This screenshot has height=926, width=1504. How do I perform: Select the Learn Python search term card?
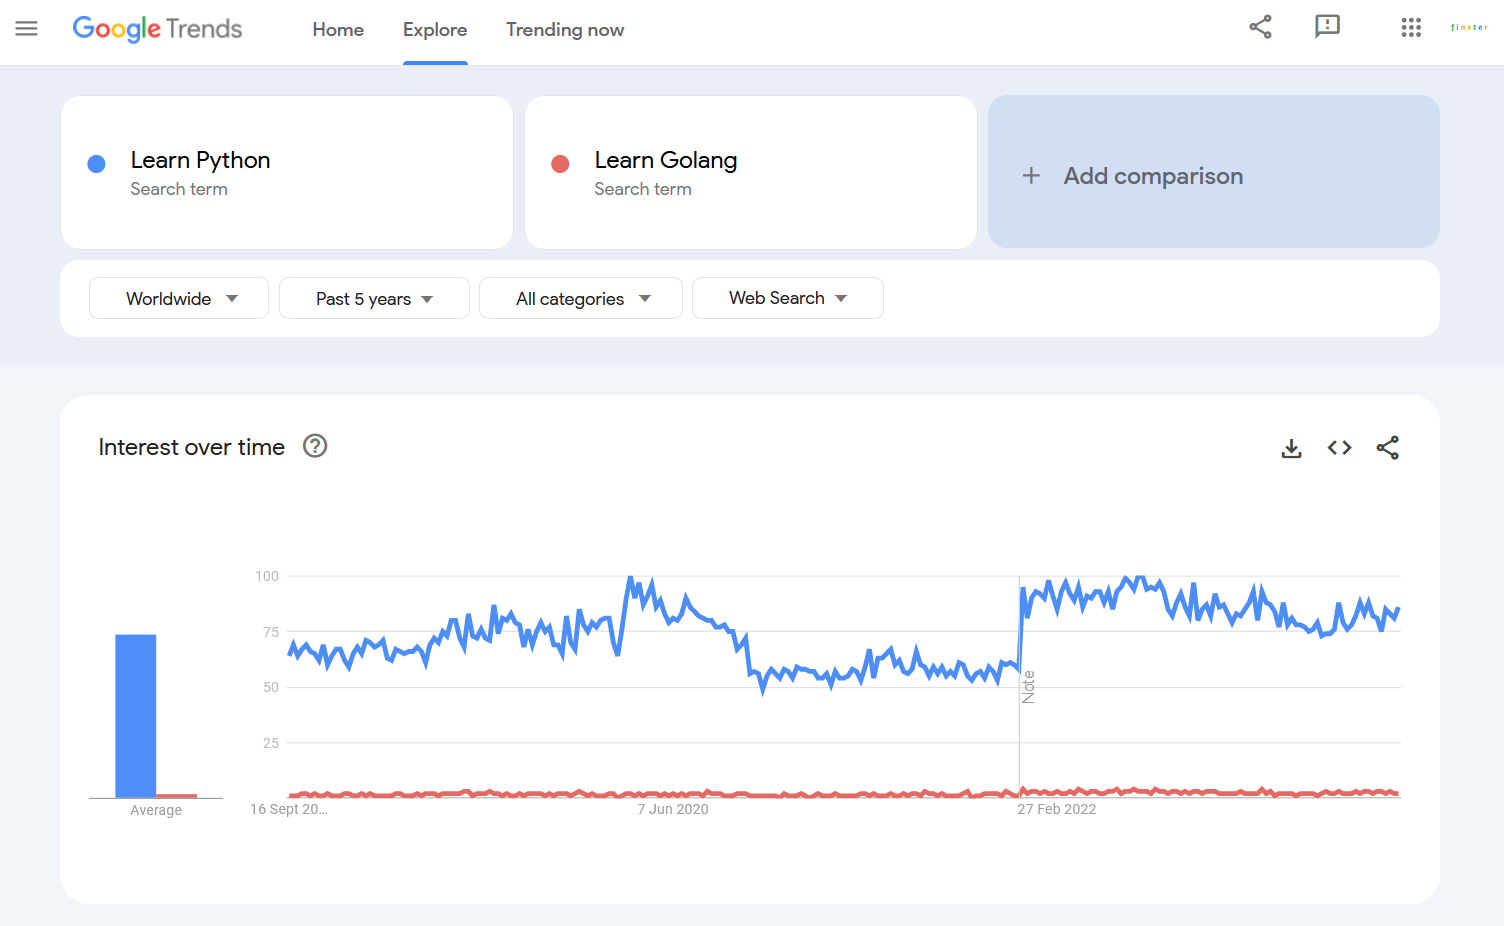coord(286,172)
